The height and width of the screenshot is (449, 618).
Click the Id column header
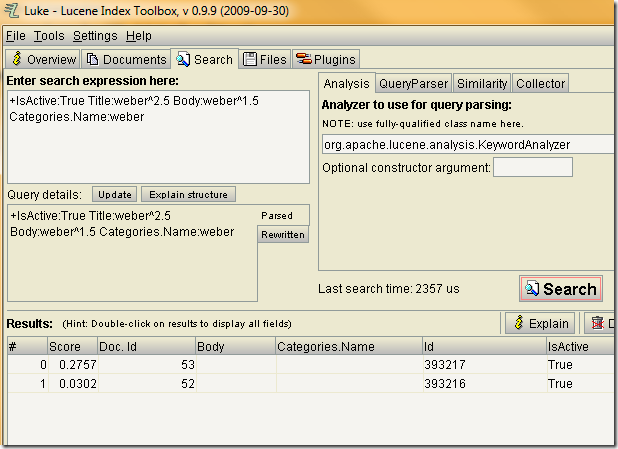click(x=484, y=347)
